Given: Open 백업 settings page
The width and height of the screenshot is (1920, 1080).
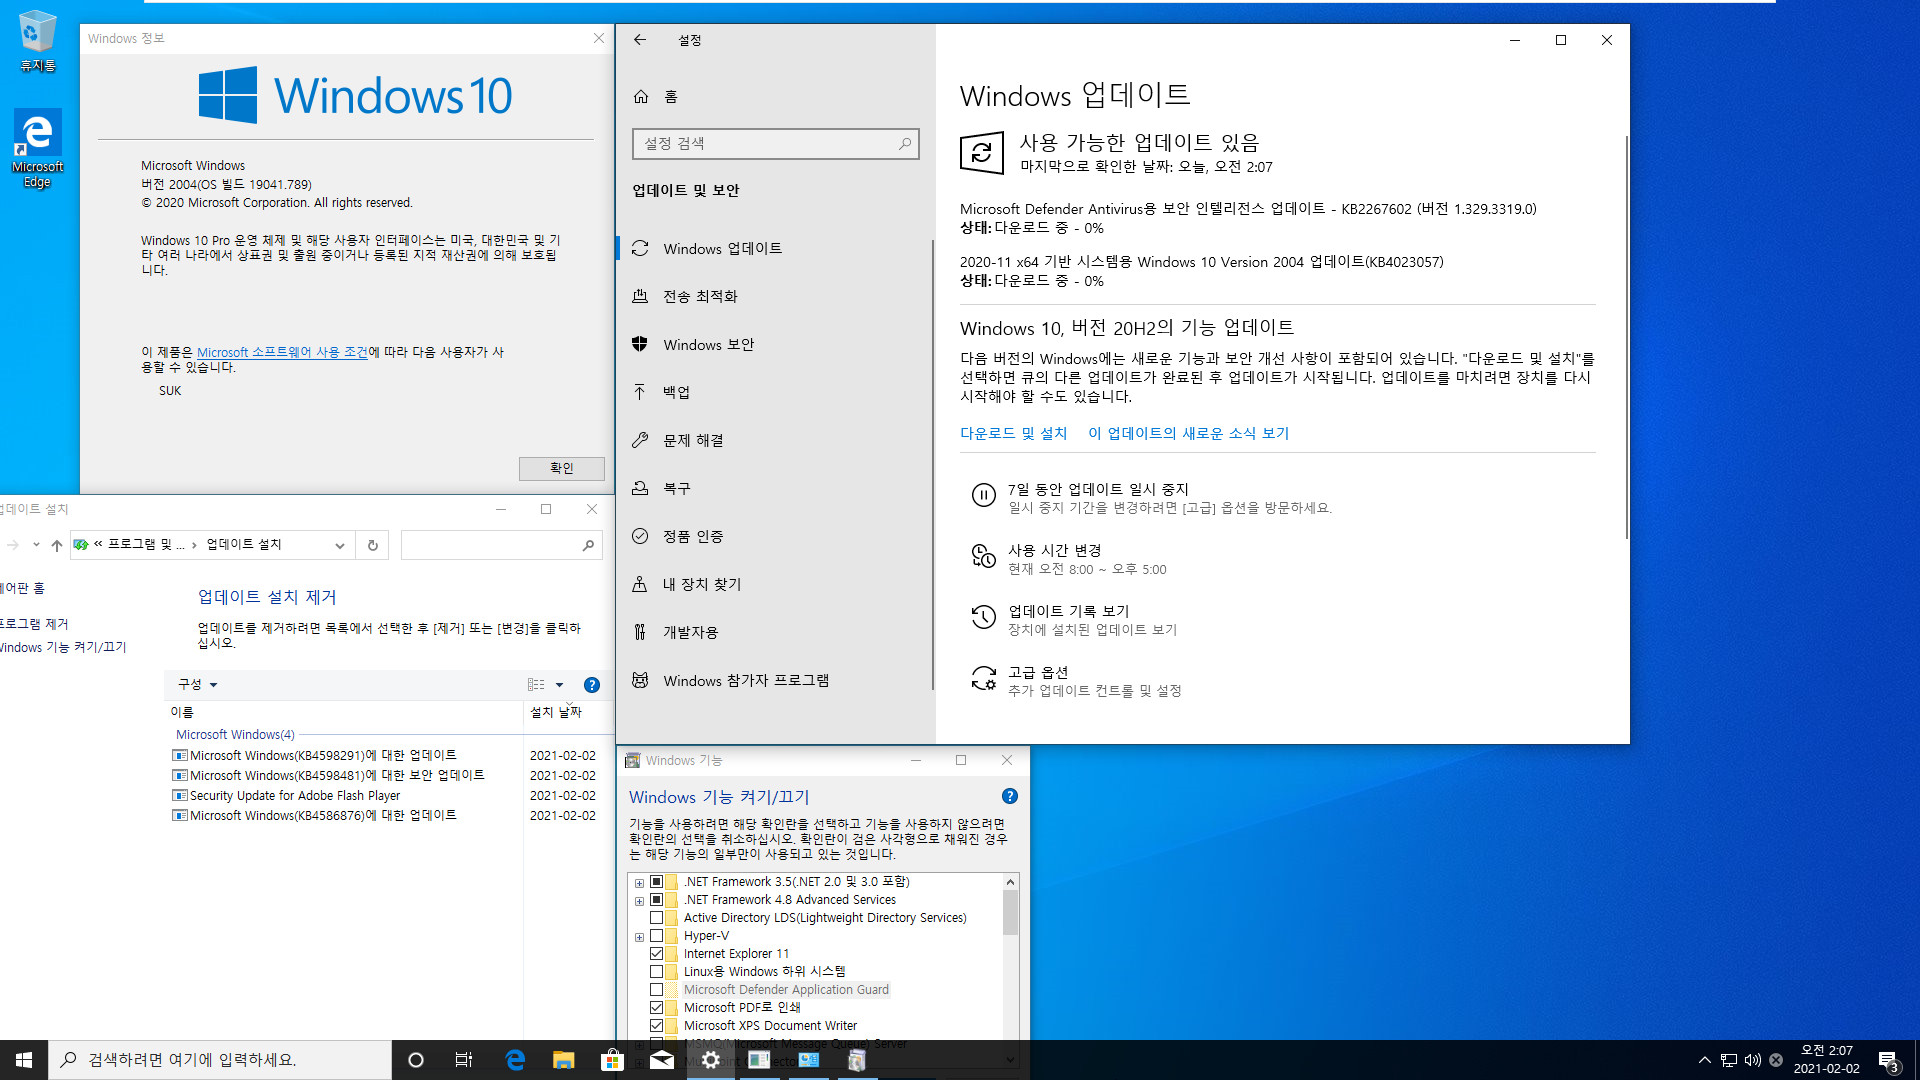Looking at the screenshot, I should coord(774,392).
